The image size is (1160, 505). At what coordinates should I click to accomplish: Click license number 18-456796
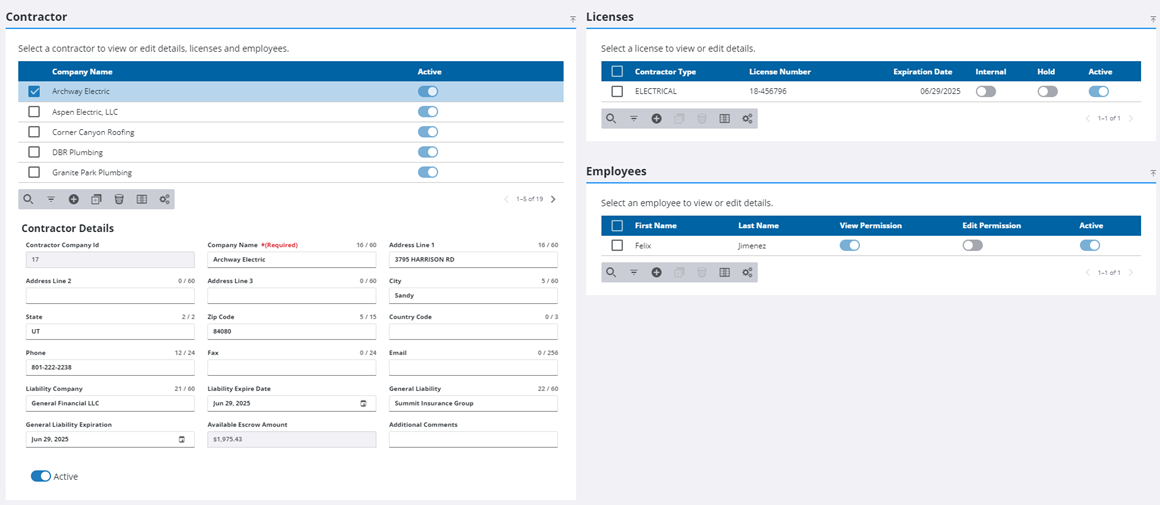pos(767,92)
